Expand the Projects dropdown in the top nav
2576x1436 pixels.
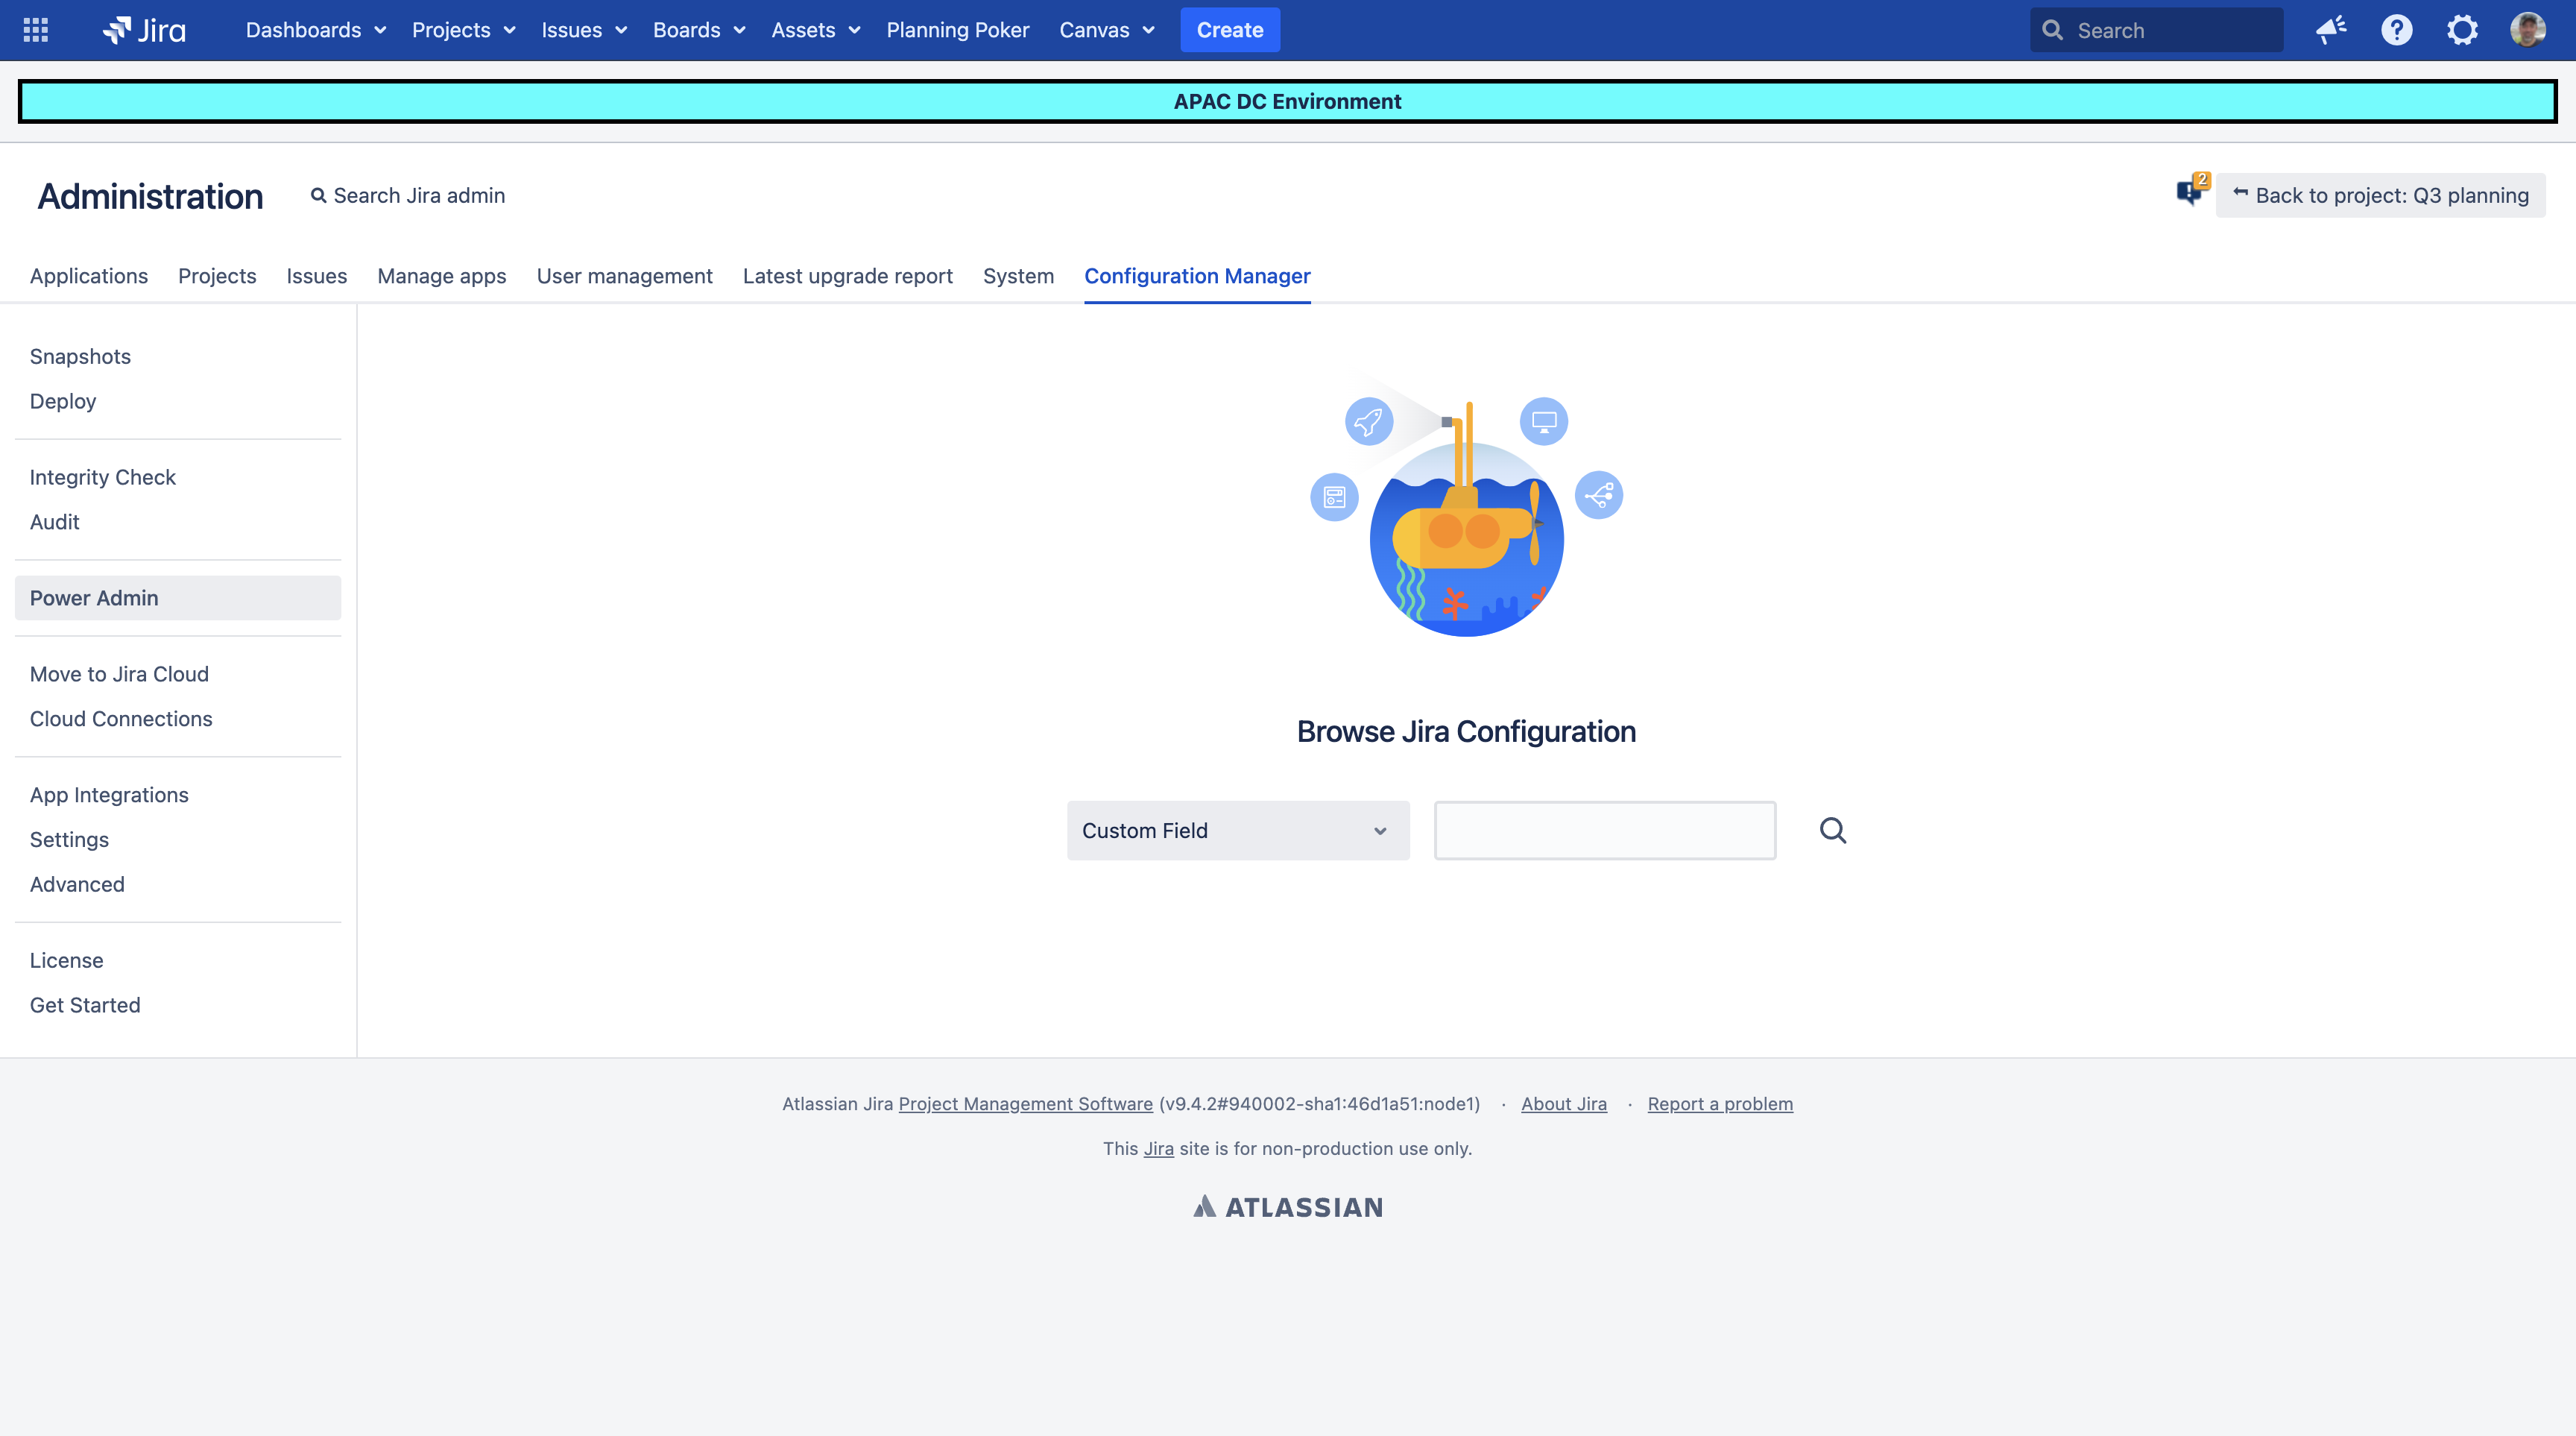click(x=464, y=30)
